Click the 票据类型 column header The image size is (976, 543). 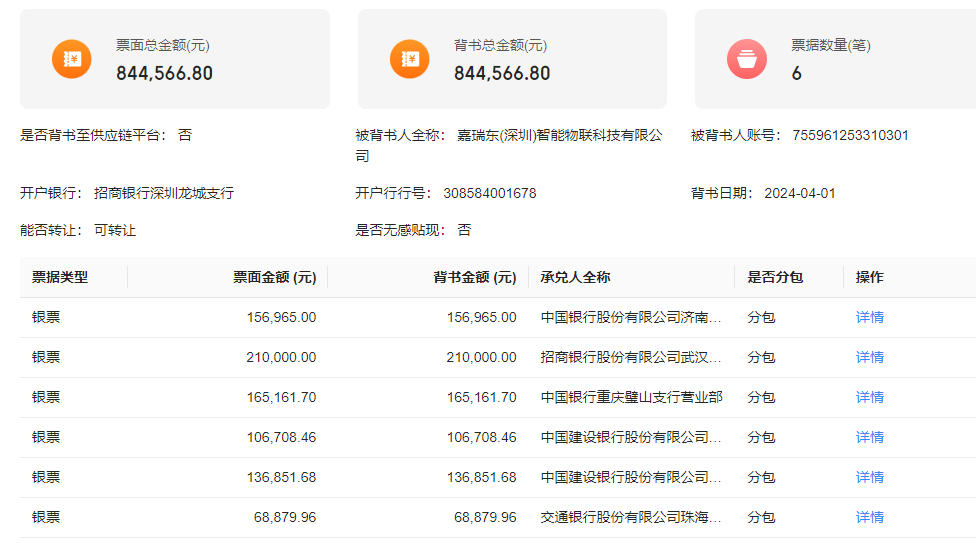coord(60,277)
